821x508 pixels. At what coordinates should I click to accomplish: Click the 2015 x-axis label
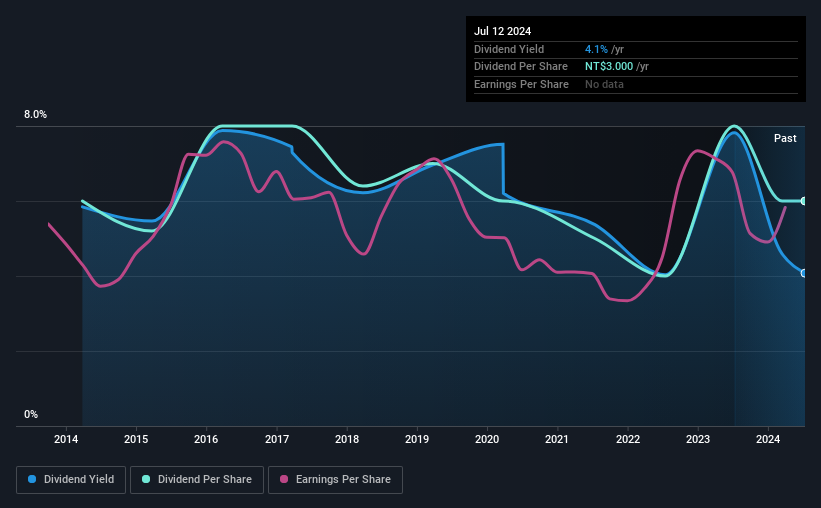click(x=136, y=439)
